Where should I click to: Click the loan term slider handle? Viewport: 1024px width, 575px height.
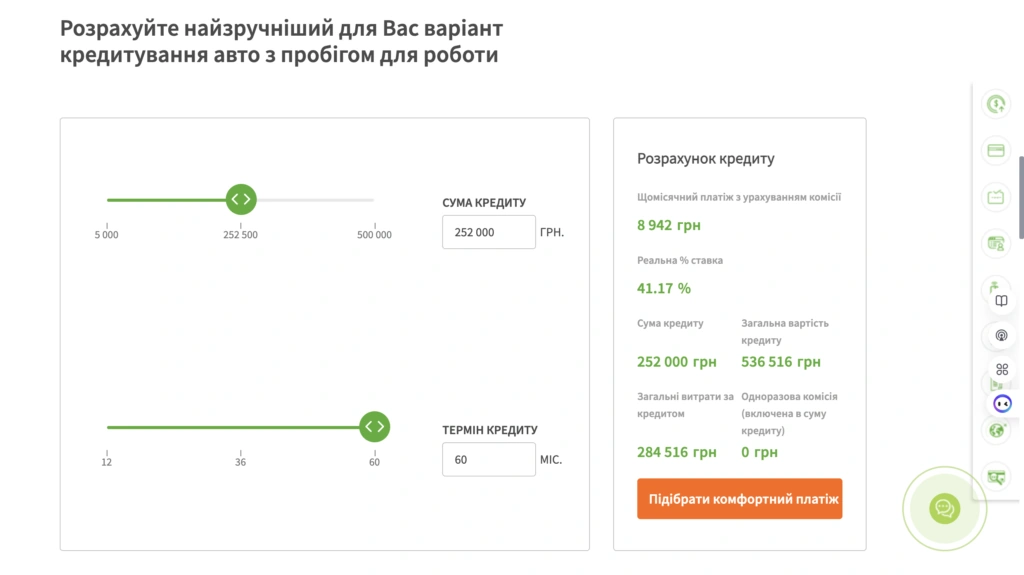374,427
